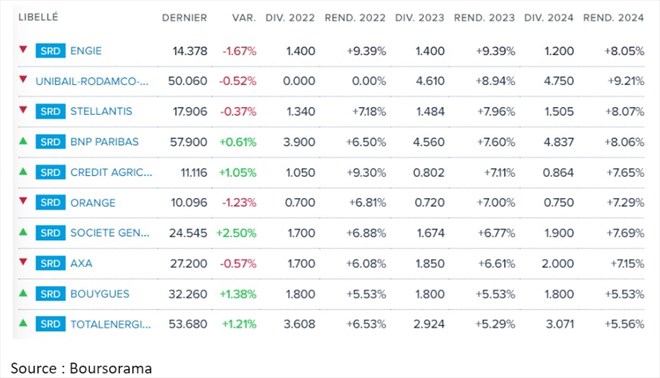Image resolution: width=660 pixels, height=378 pixels.
Task: Sort by the LIBELLÉ column header
Action: click(38, 17)
